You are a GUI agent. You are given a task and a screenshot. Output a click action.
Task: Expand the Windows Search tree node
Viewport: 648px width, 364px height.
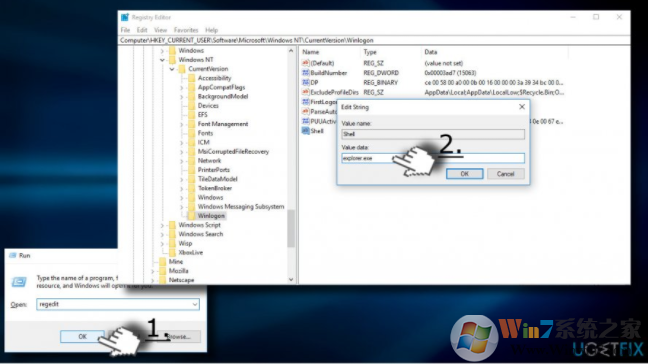[x=162, y=234]
